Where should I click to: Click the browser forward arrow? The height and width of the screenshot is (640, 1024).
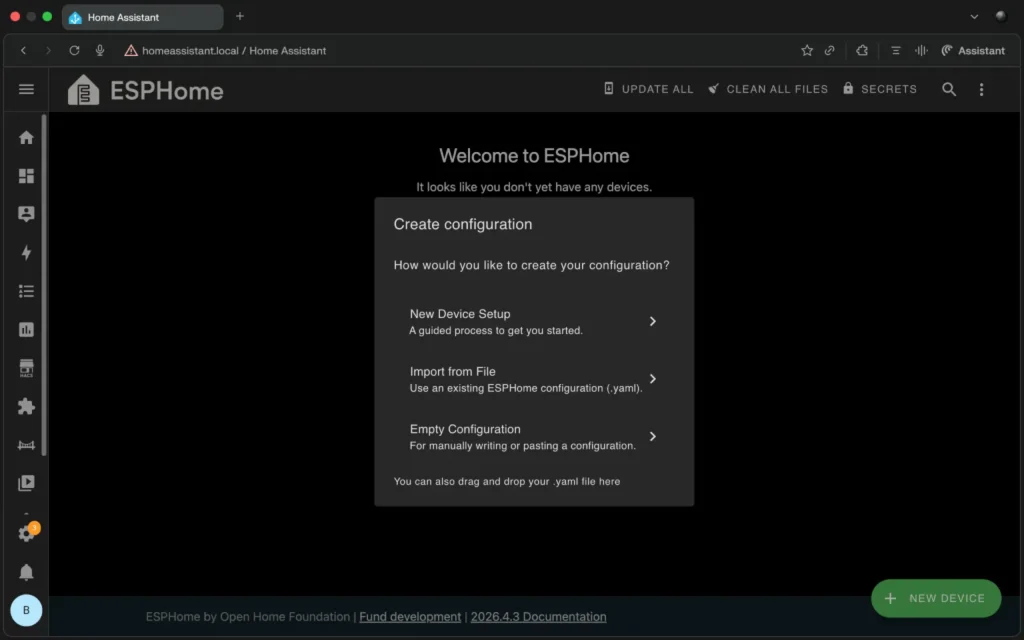click(x=48, y=50)
